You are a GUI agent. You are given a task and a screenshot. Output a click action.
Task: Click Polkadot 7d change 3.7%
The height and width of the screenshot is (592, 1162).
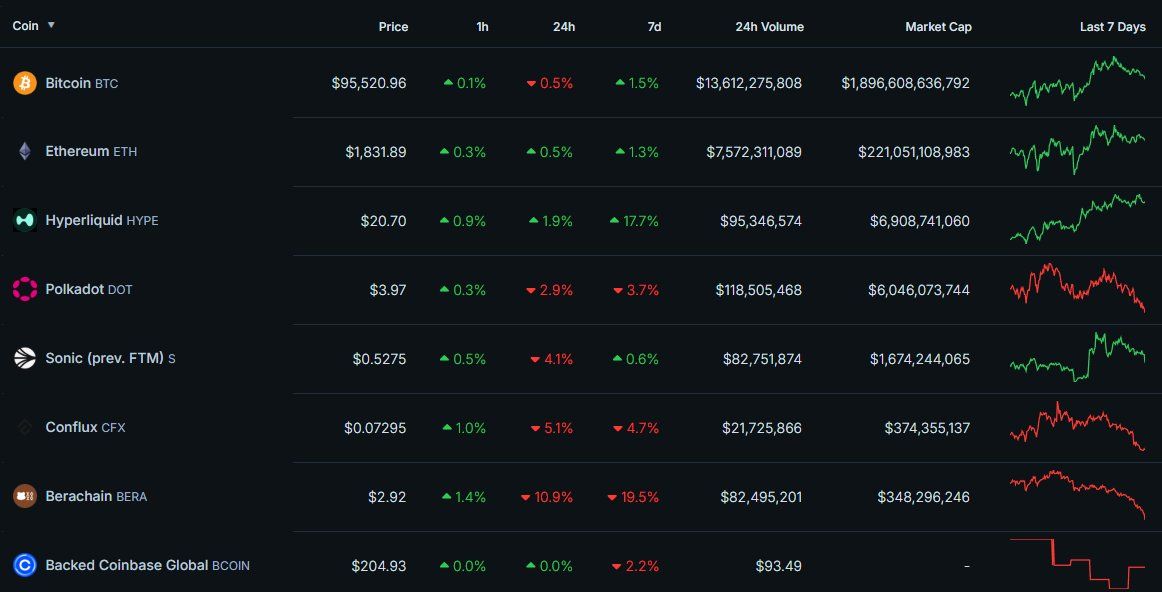637,290
